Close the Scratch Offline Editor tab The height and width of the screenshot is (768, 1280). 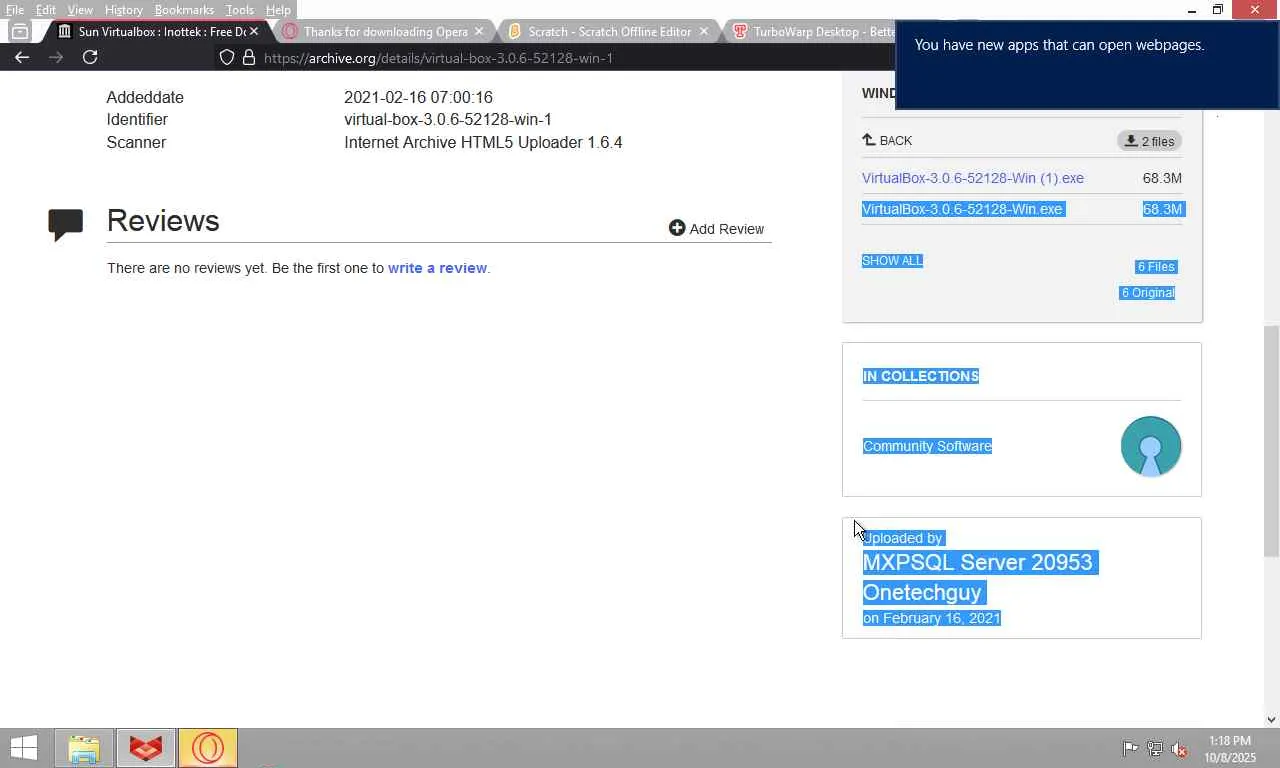click(x=703, y=31)
